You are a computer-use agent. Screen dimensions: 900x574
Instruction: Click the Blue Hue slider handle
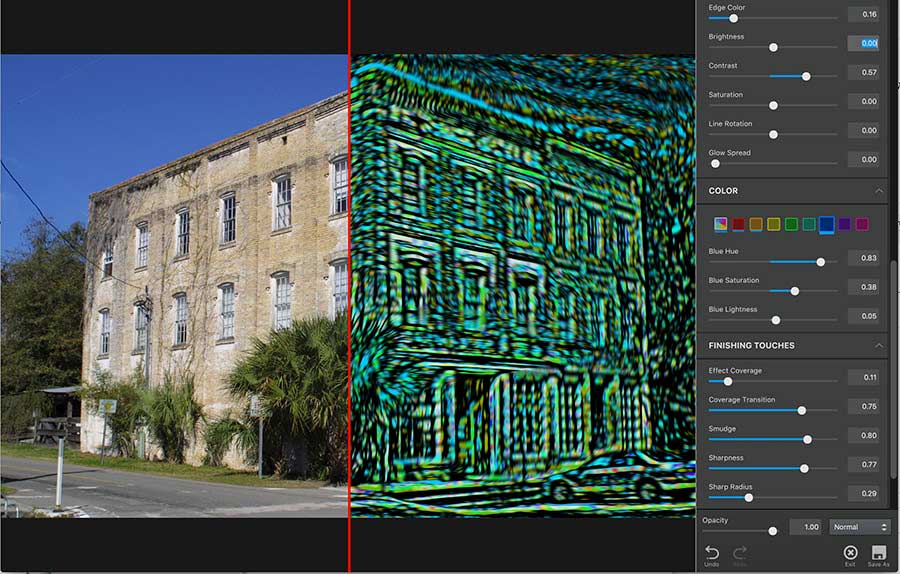[821, 262]
